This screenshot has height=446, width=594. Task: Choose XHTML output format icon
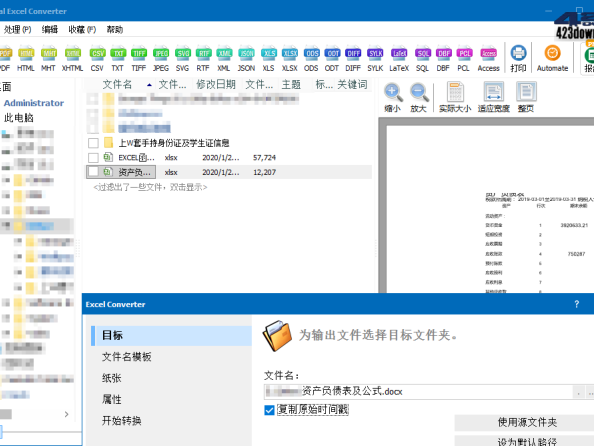point(72,58)
